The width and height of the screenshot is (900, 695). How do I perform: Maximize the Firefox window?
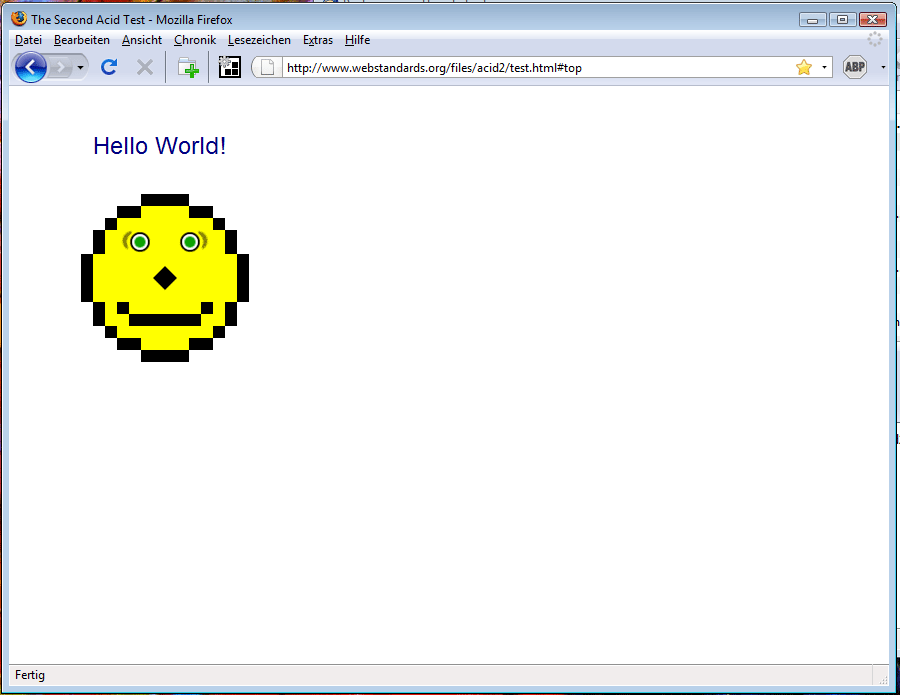coord(843,20)
